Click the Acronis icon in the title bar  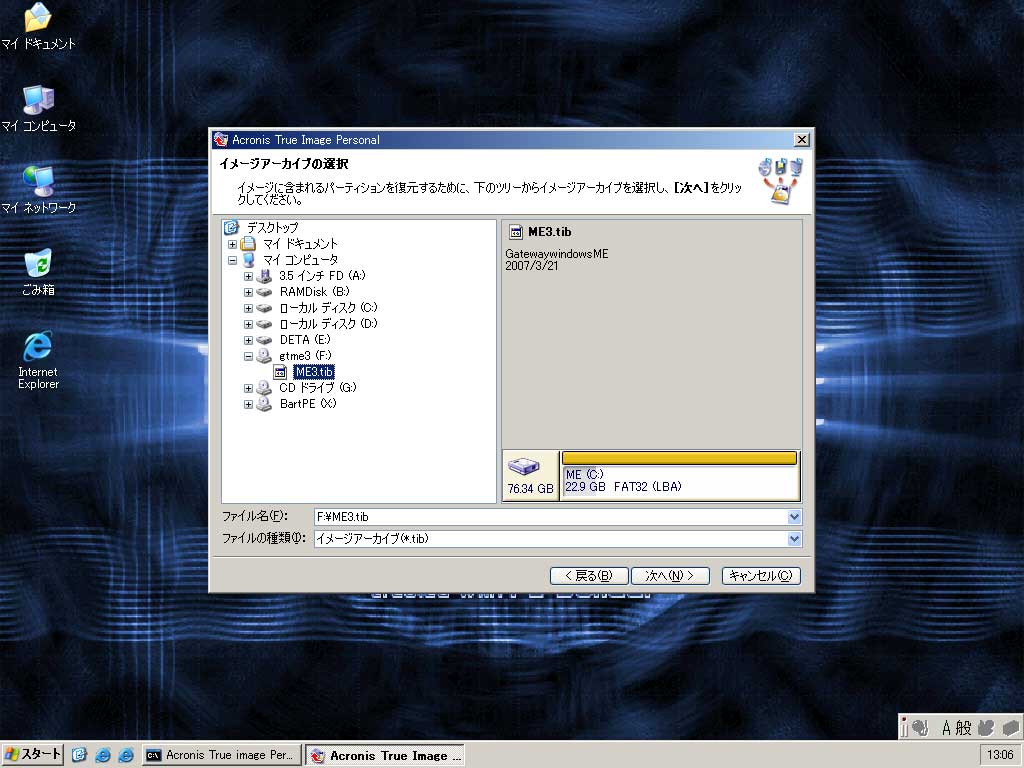coord(221,140)
